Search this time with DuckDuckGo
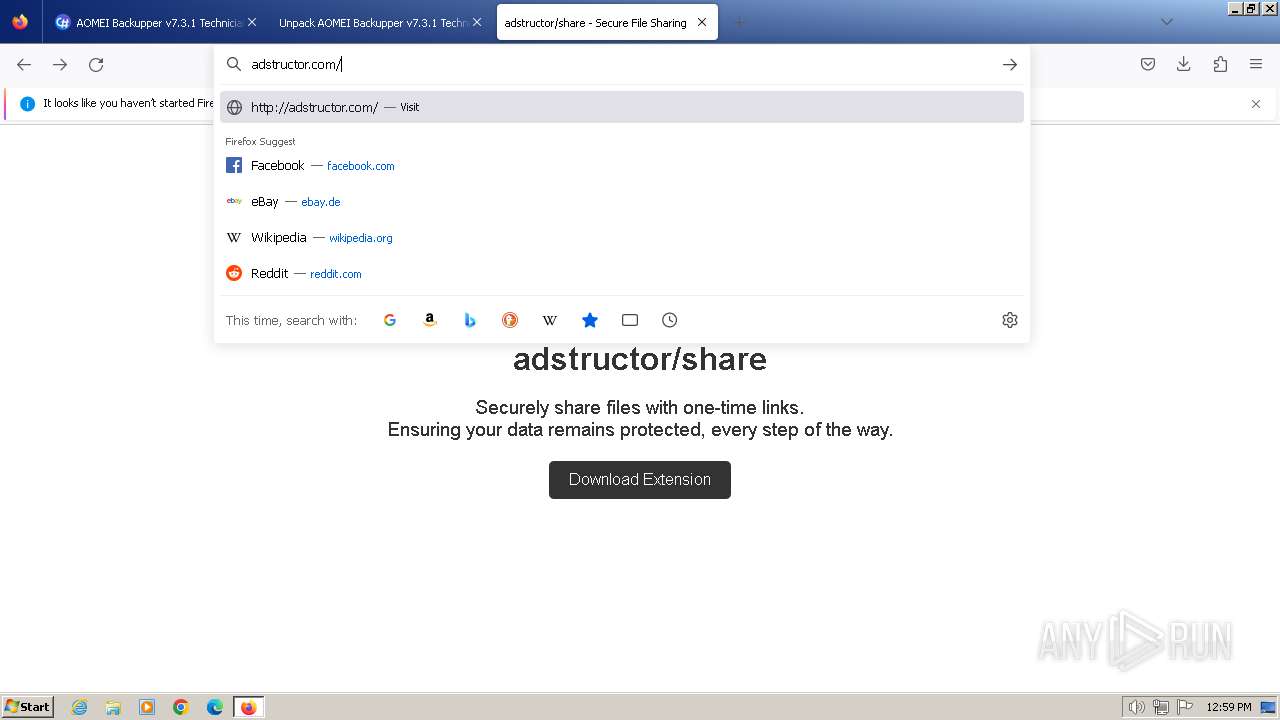Image resolution: width=1280 pixels, height=720 pixels. point(510,320)
